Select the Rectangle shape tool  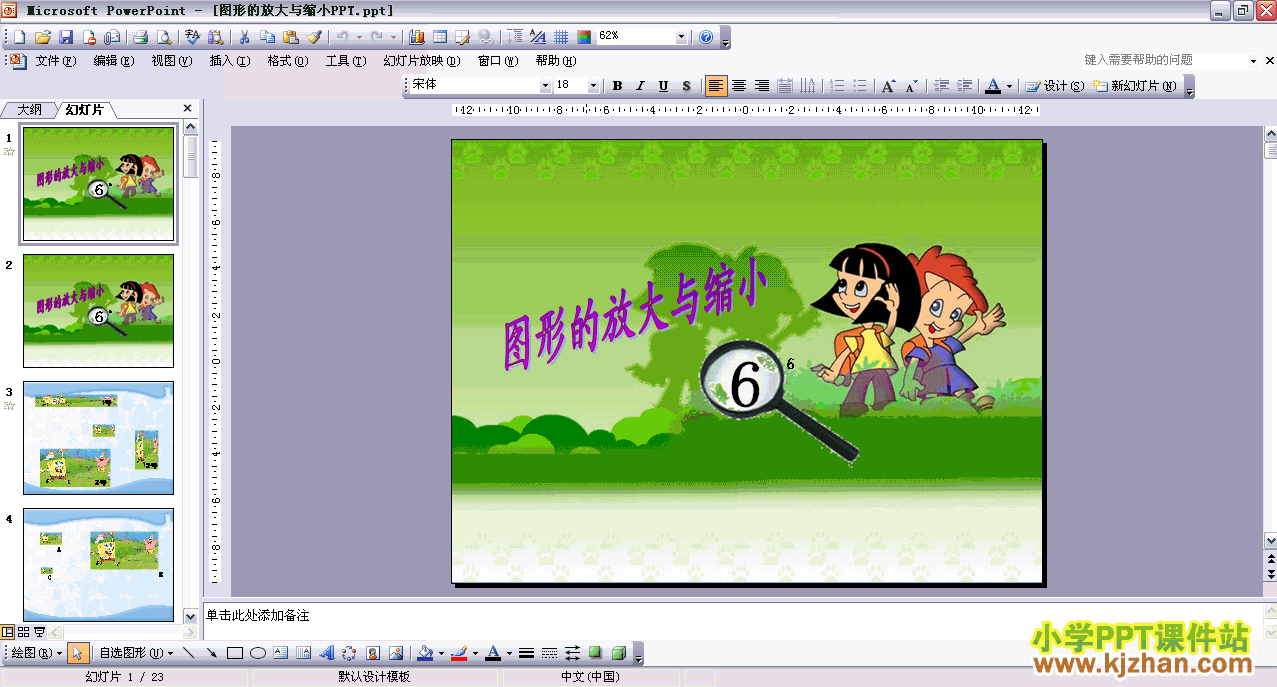(234, 653)
